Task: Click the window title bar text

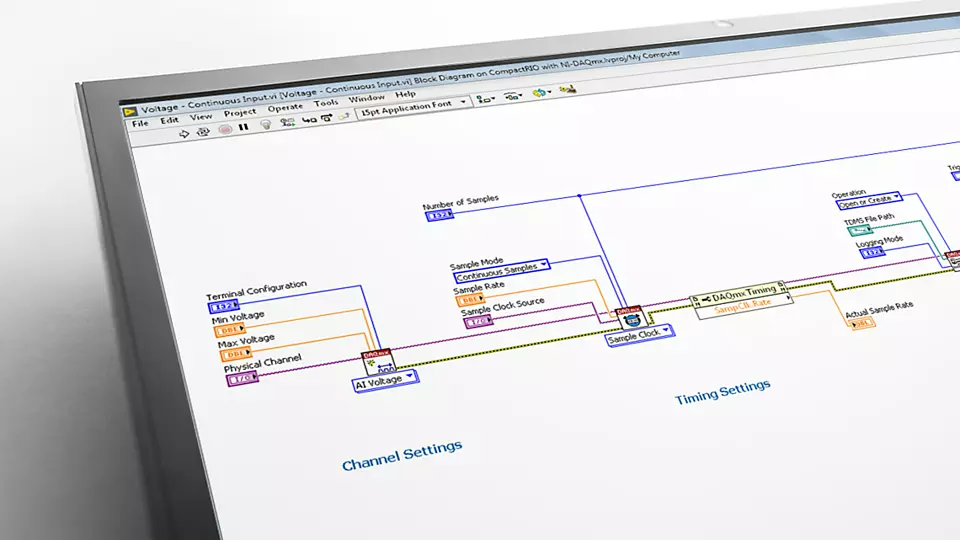Action: click(x=410, y=81)
